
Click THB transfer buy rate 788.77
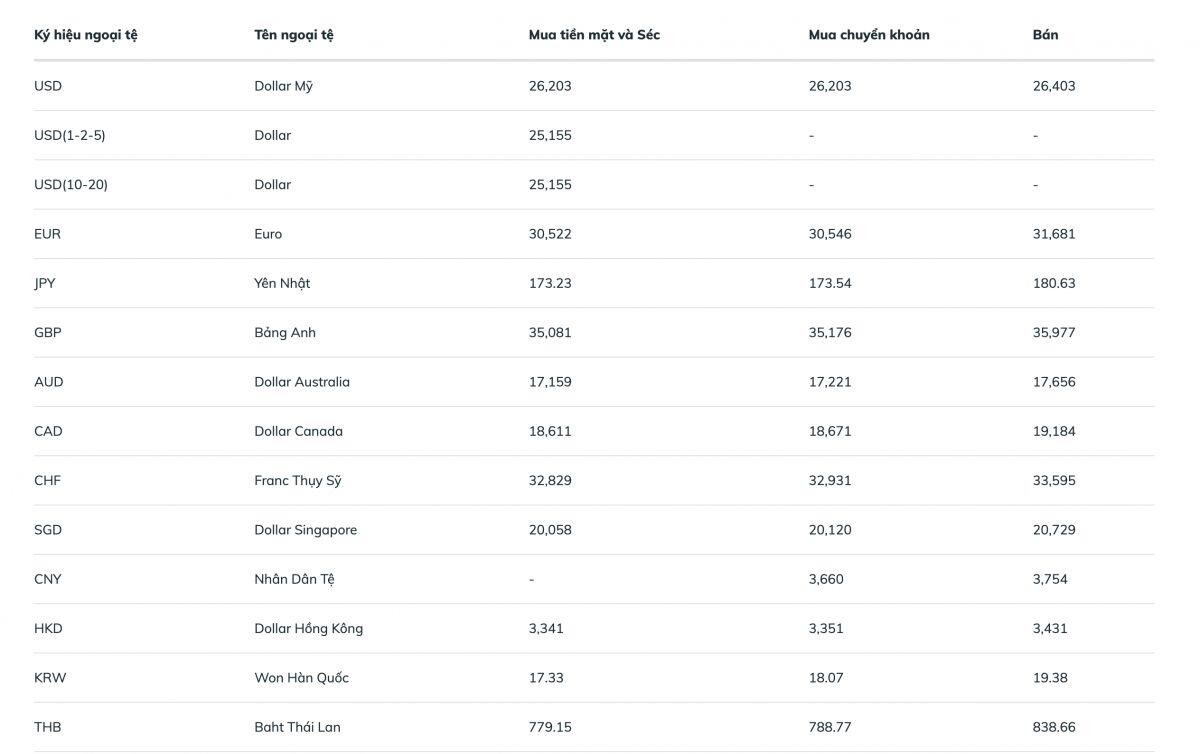click(830, 727)
